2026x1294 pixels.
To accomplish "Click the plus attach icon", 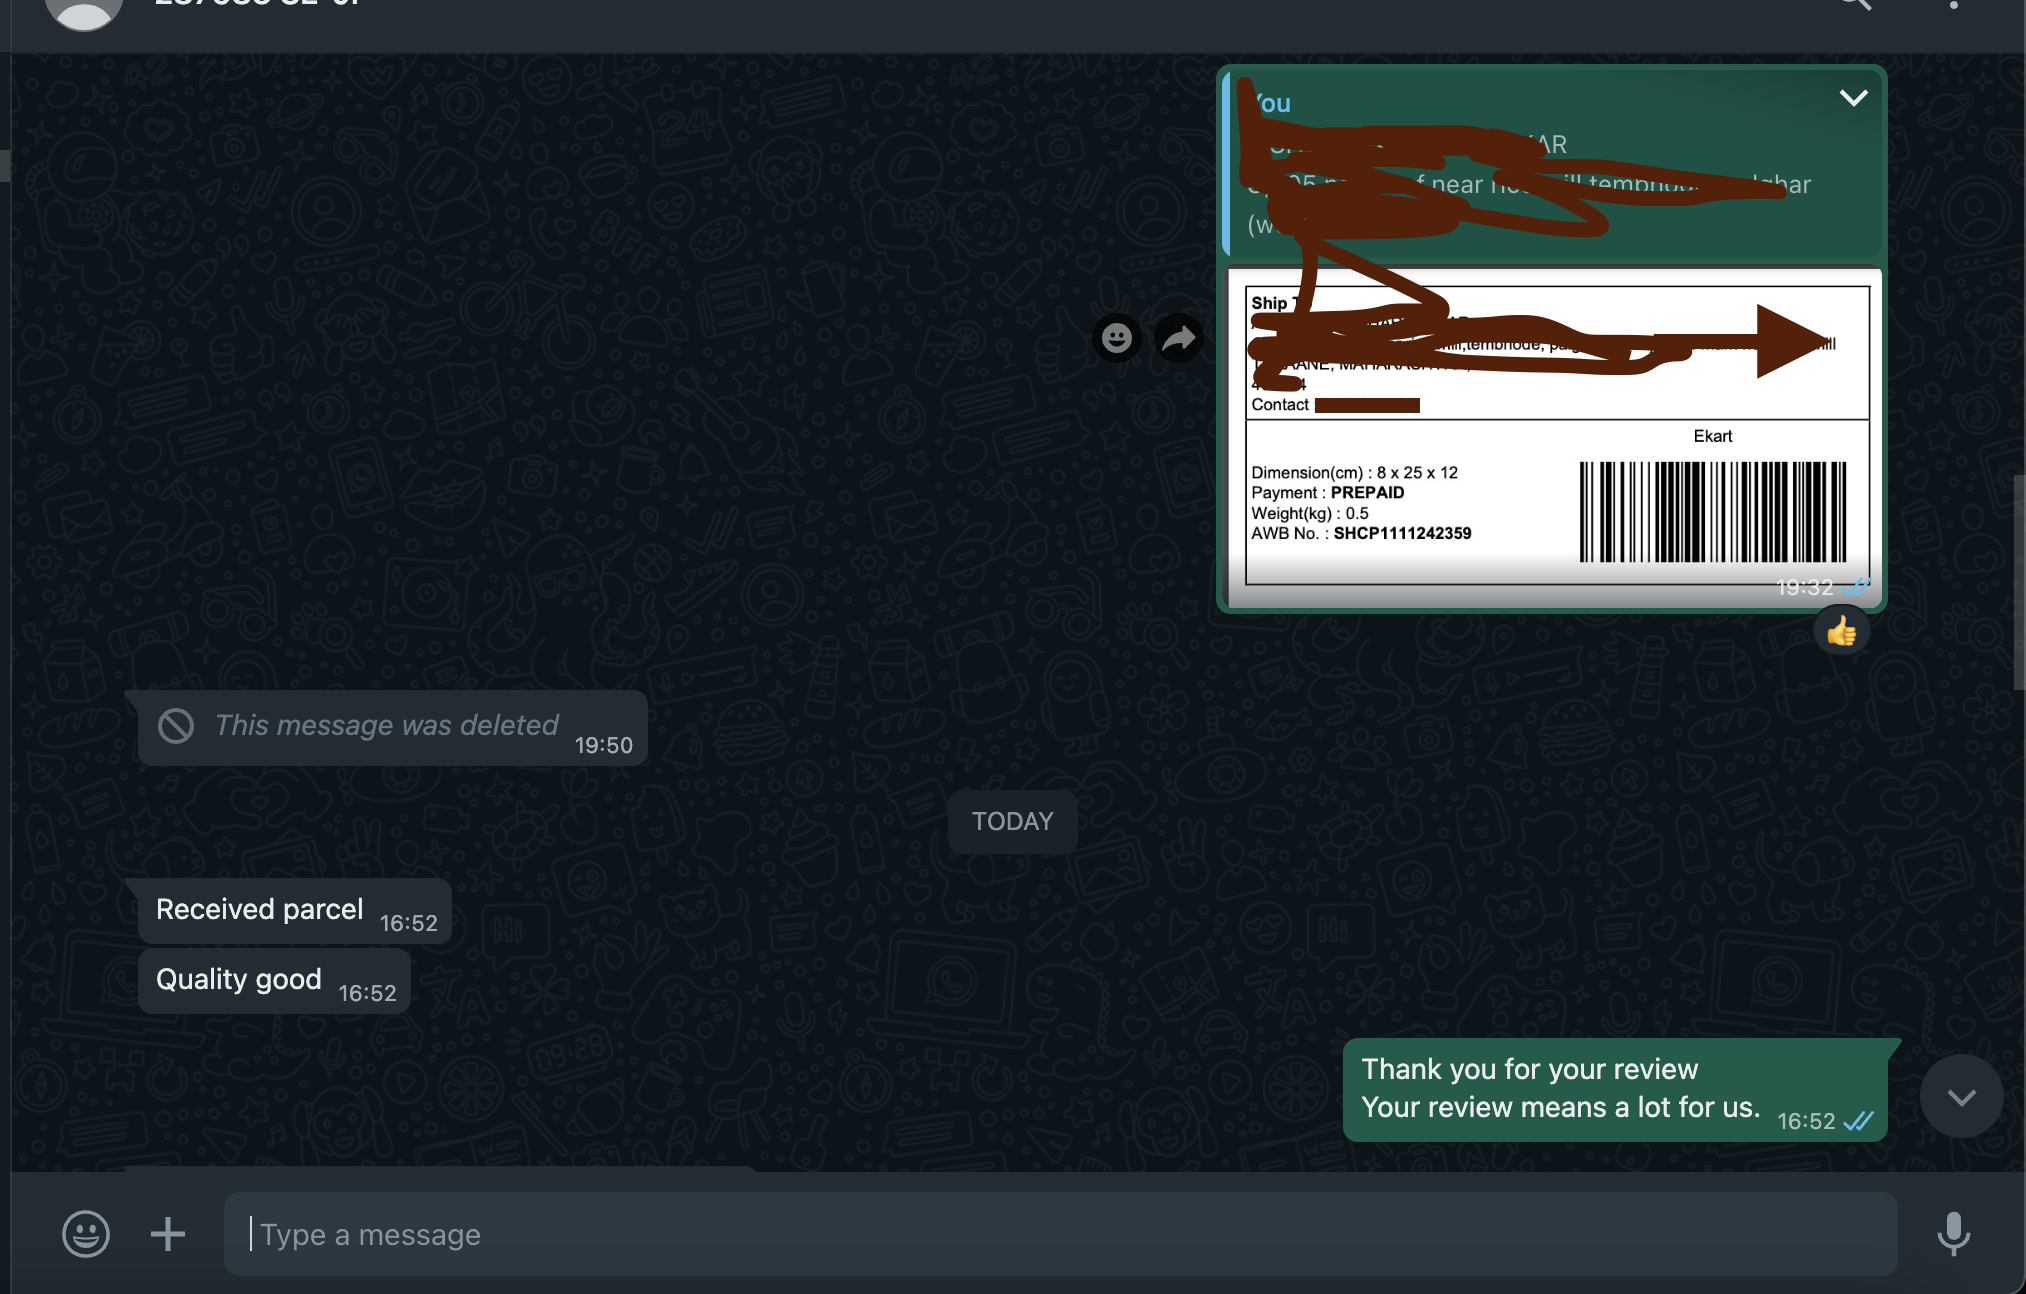I will point(168,1234).
